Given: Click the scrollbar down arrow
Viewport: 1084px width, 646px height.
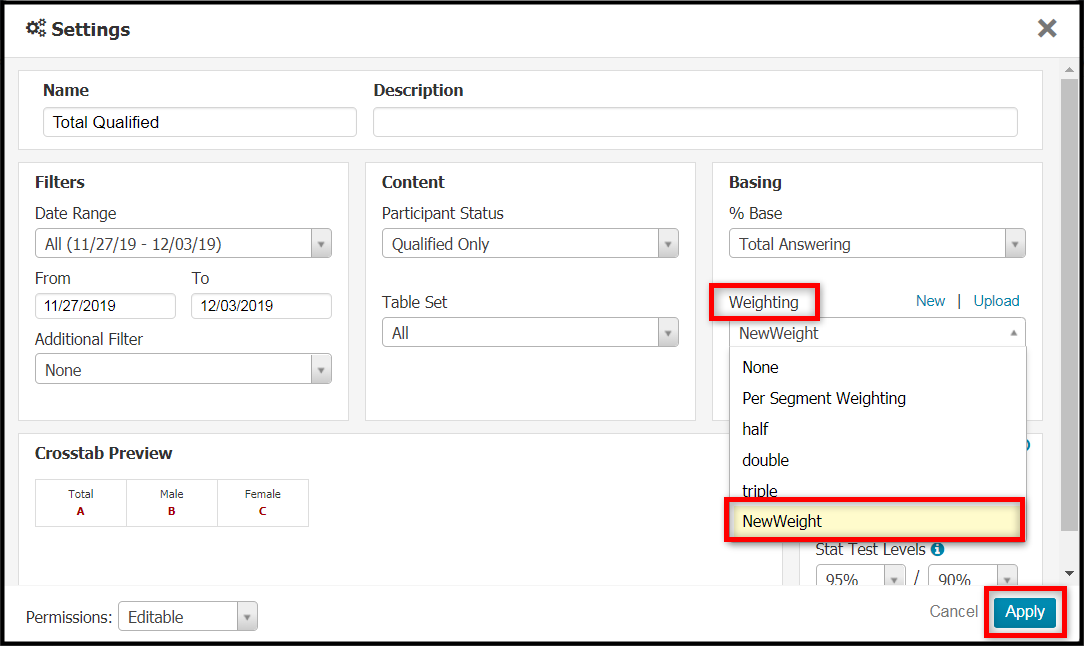Looking at the screenshot, I should coord(1069,573).
